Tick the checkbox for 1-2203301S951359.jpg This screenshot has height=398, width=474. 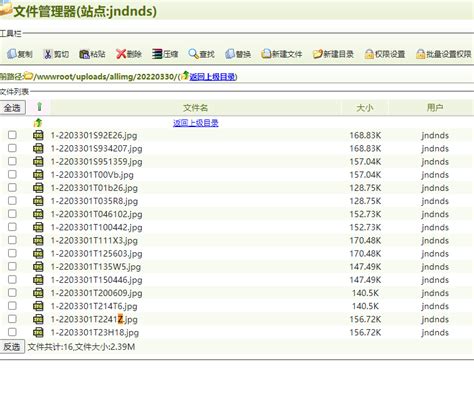(x=12, y=161)
